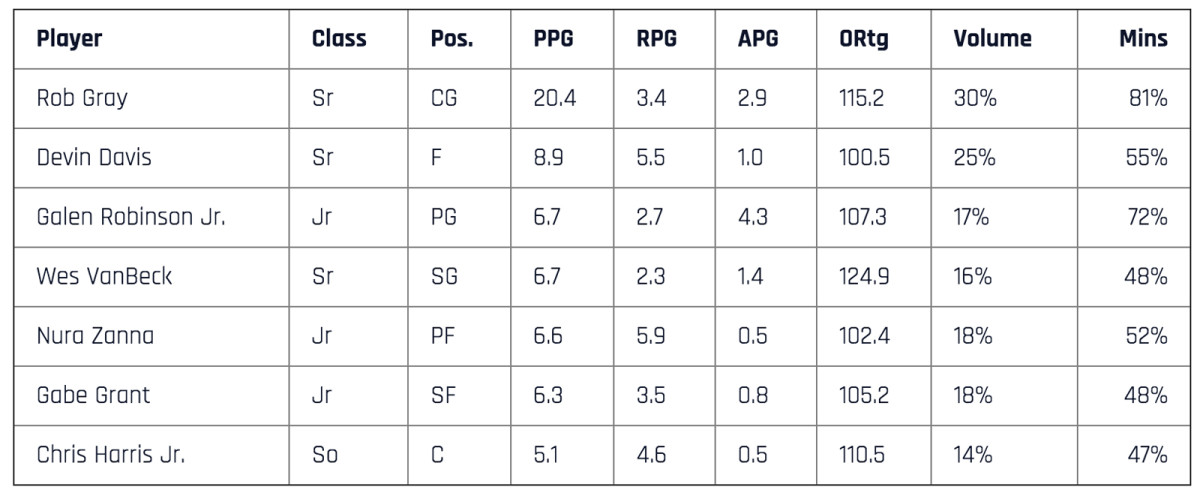Click Nura Zanna's 5.9 RPG value
Image resolution: width=1200 pixels, height=493 pixels.
pos(650,336)
